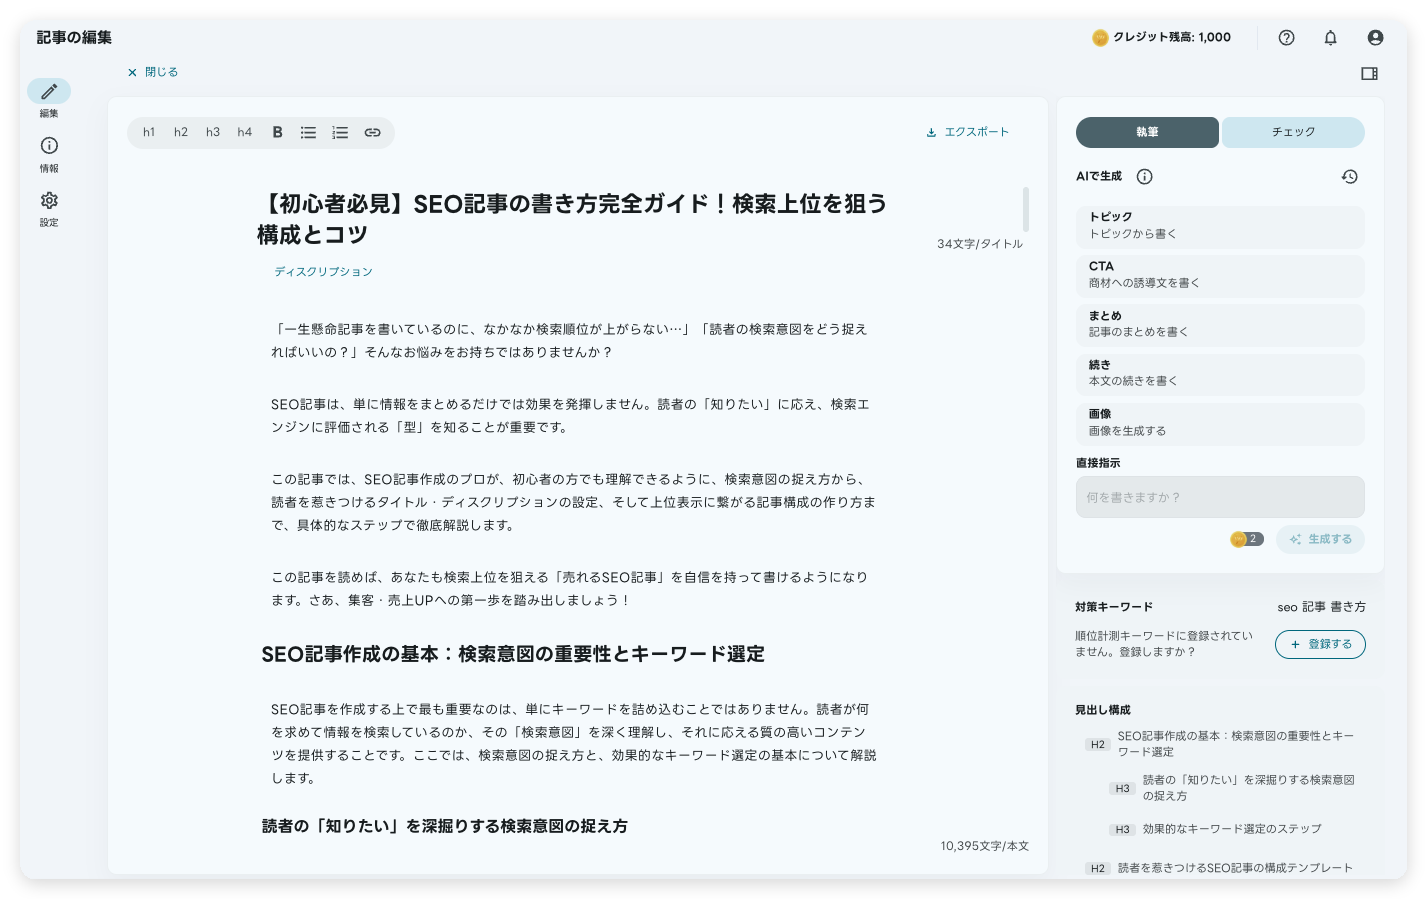Open the help question mark icon
1427x899 pixels.
tap(1286, 37)
